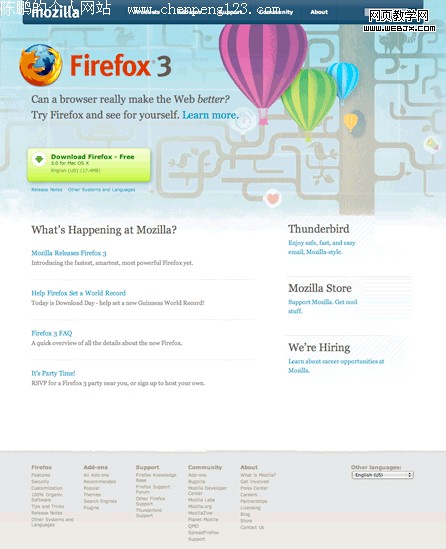Open the About tab in top navigation
The image size is (446, 549).
[319, 12]
